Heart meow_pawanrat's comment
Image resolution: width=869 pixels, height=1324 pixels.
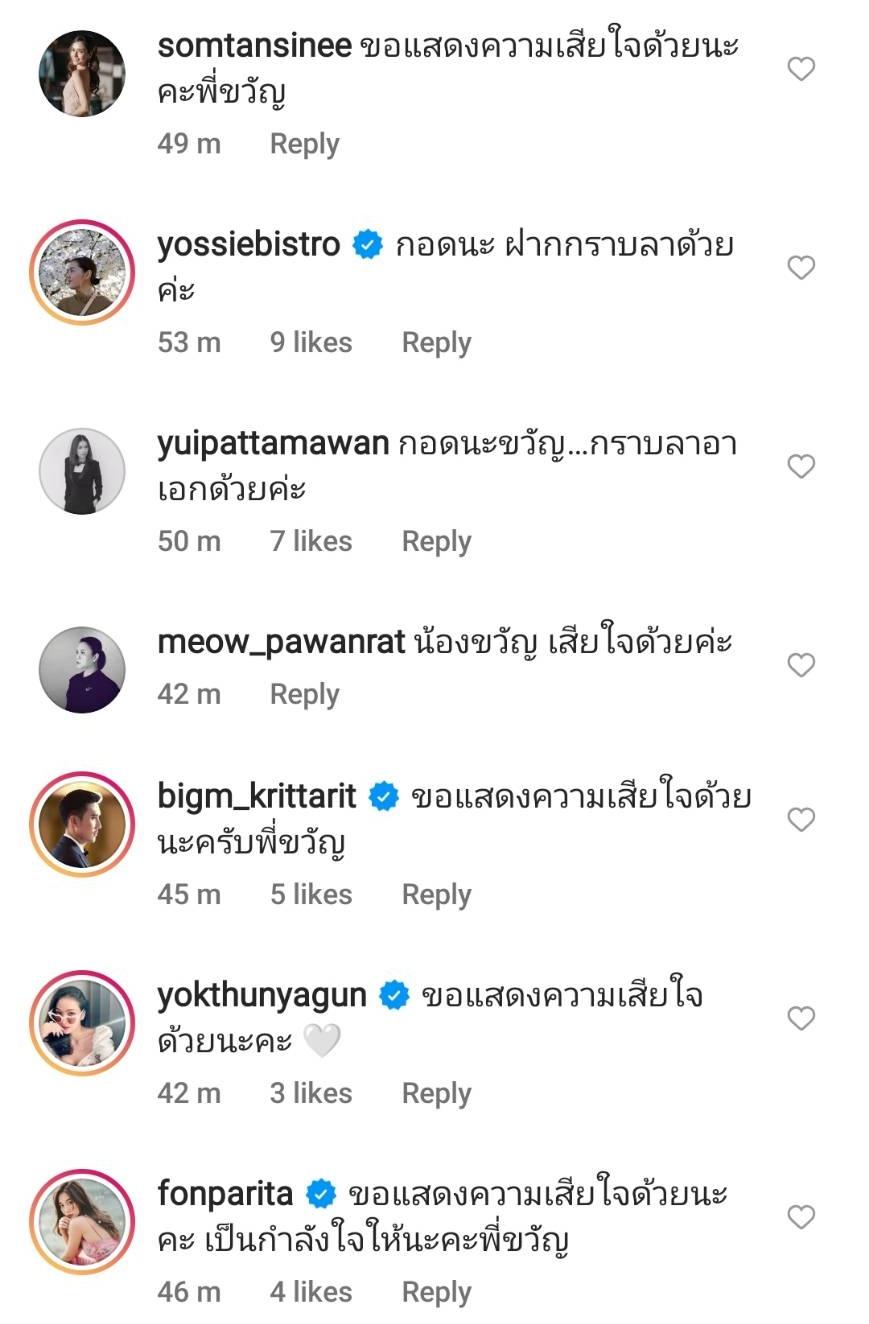click(x=801, y=665)
